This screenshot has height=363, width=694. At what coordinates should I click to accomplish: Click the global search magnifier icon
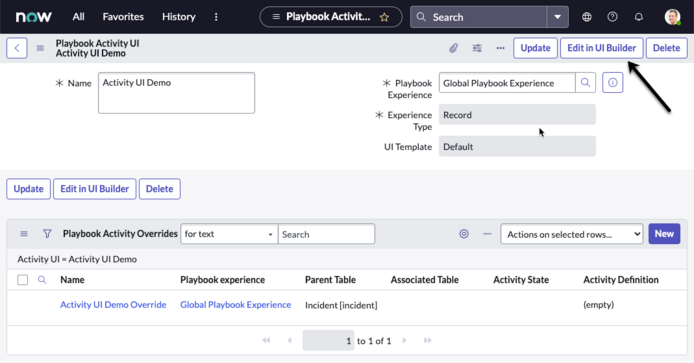421,17
